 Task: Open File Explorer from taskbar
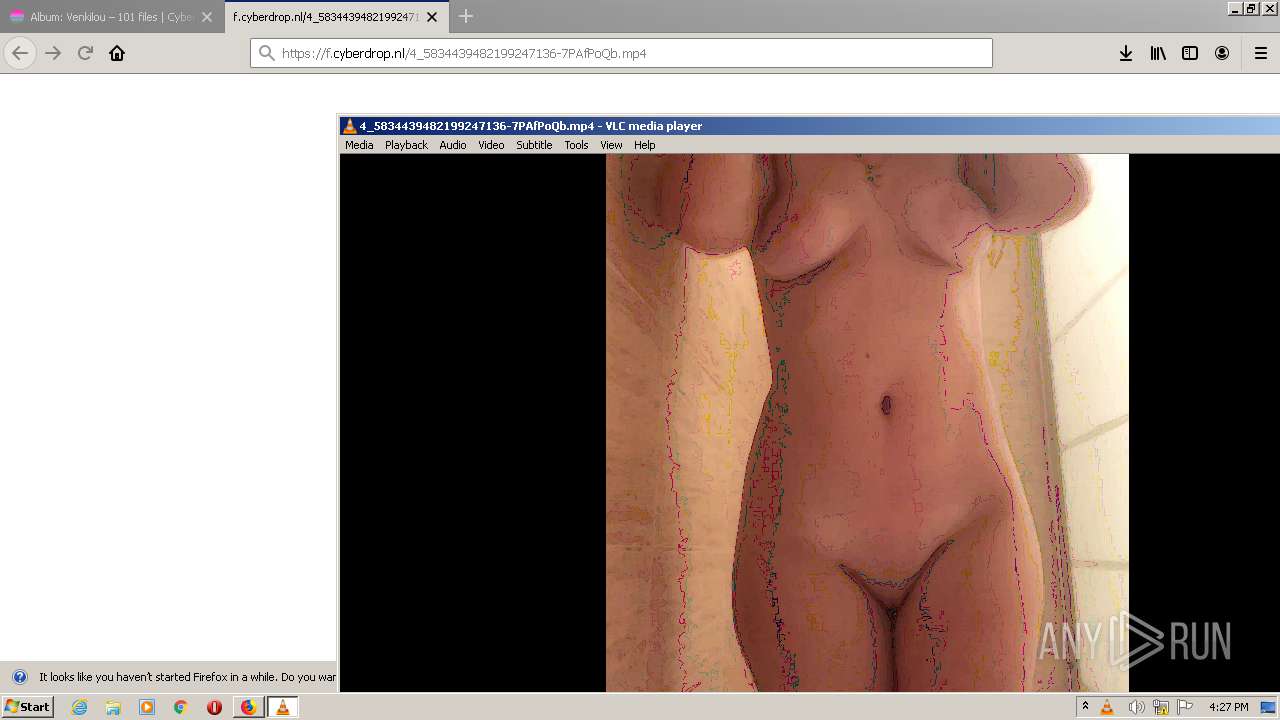(113, 707)
